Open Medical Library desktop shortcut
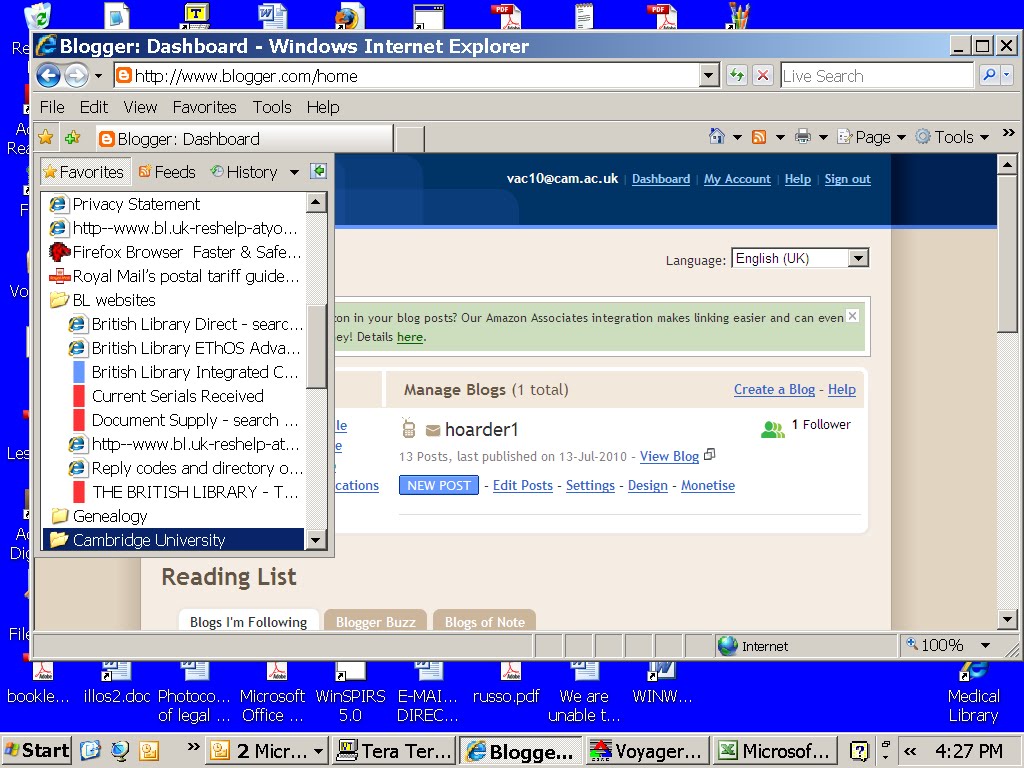This screenshot has width=1024, height=768. coord(973,694)
